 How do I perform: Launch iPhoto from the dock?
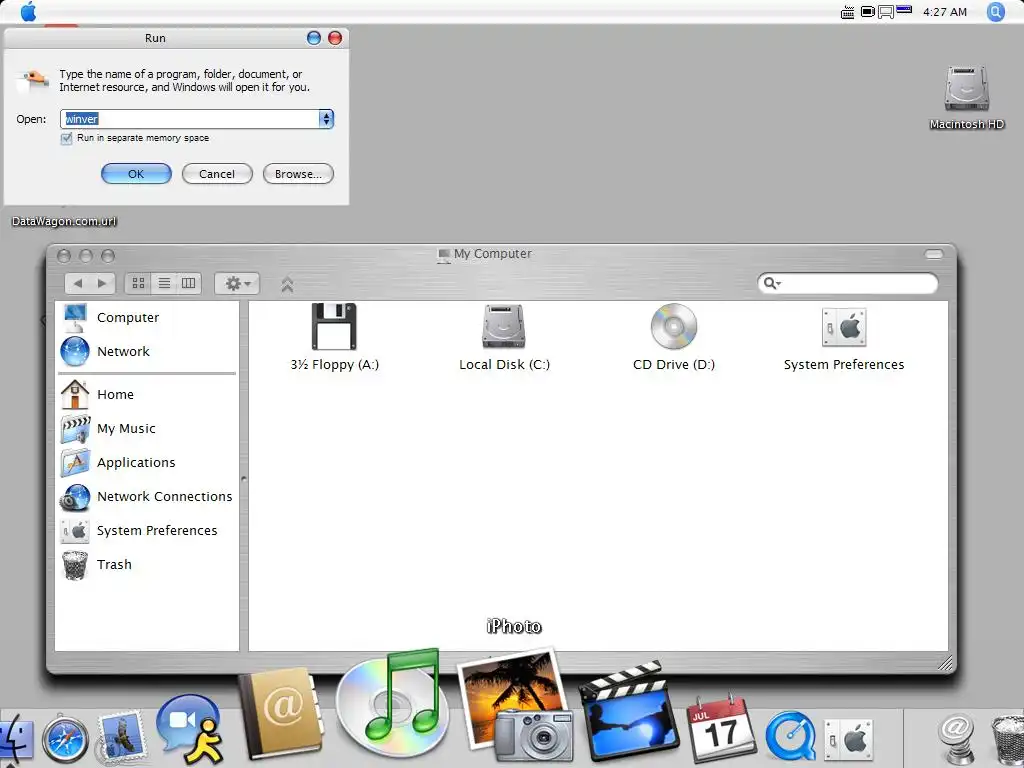click(x=516, y=705)
